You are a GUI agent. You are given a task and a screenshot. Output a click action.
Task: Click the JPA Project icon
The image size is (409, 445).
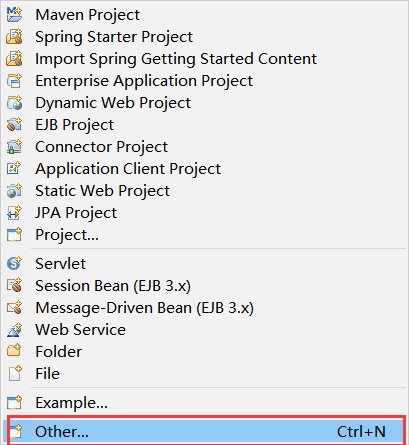click(x=14, y=213)
